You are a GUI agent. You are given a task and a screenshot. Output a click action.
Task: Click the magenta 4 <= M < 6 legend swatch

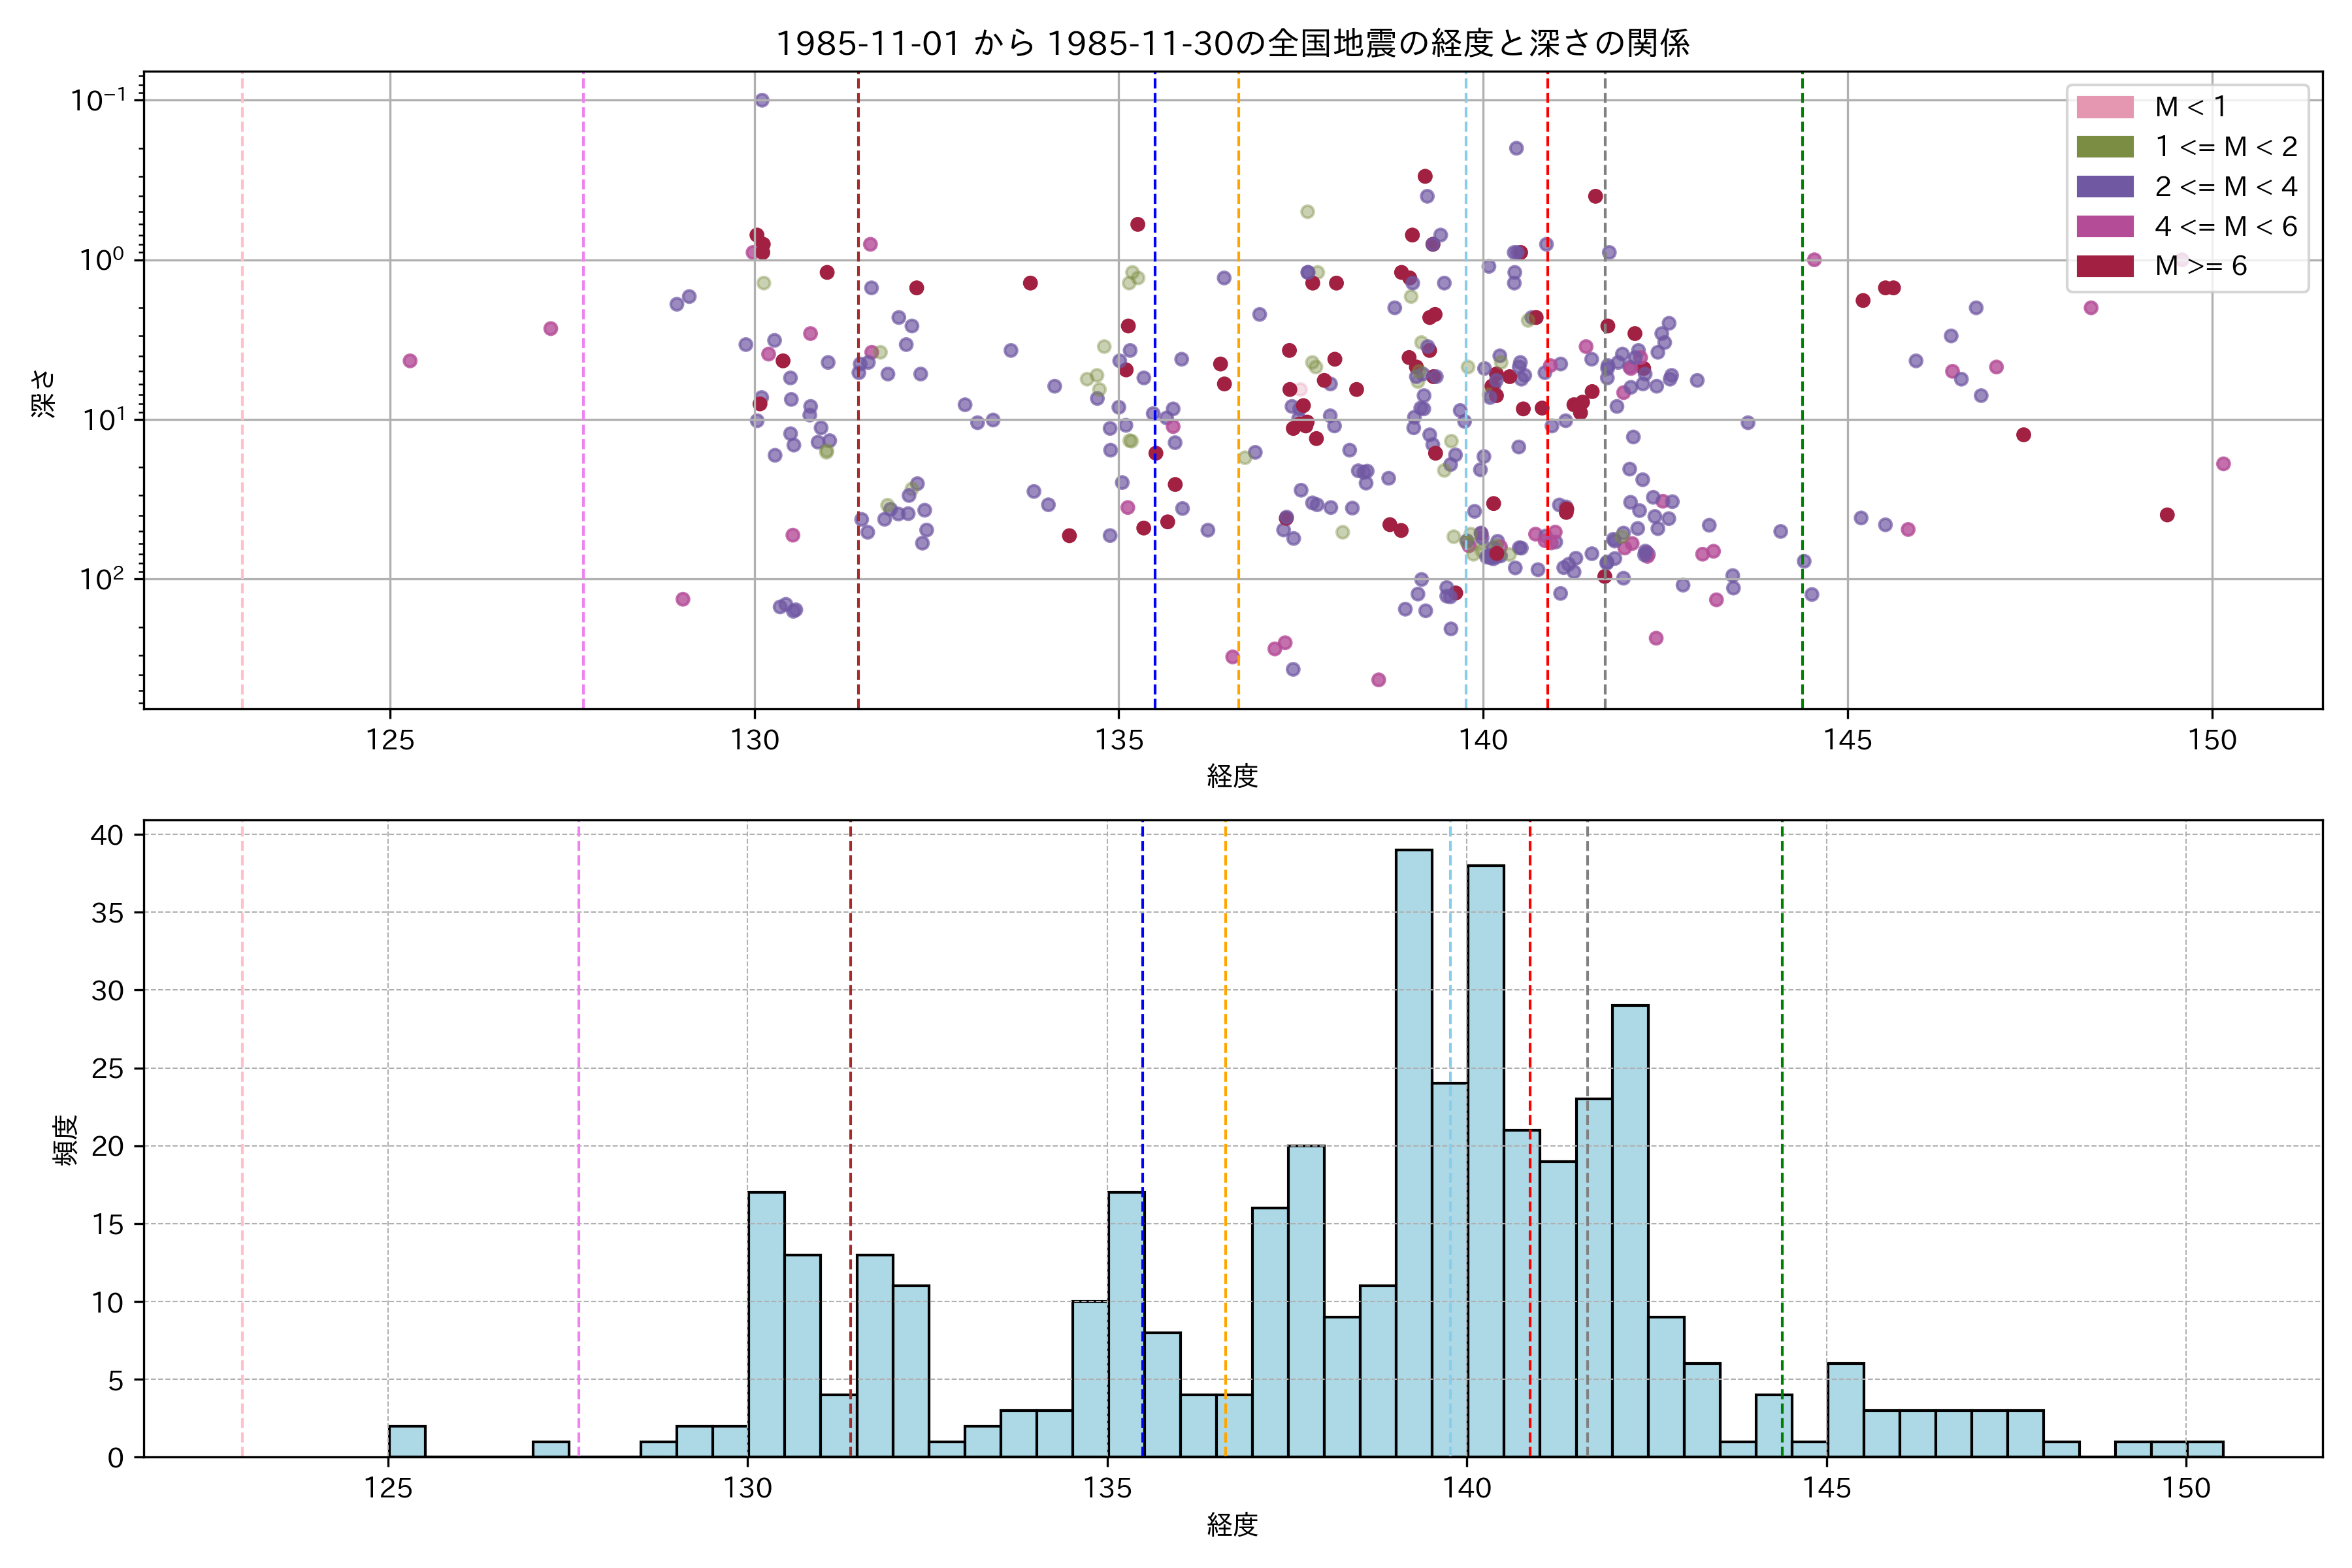2104,227
